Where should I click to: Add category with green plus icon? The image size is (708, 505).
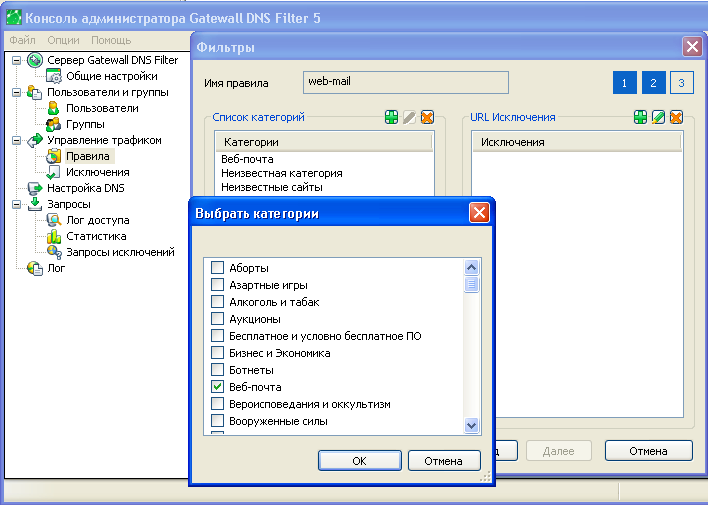tap(391, 117)
